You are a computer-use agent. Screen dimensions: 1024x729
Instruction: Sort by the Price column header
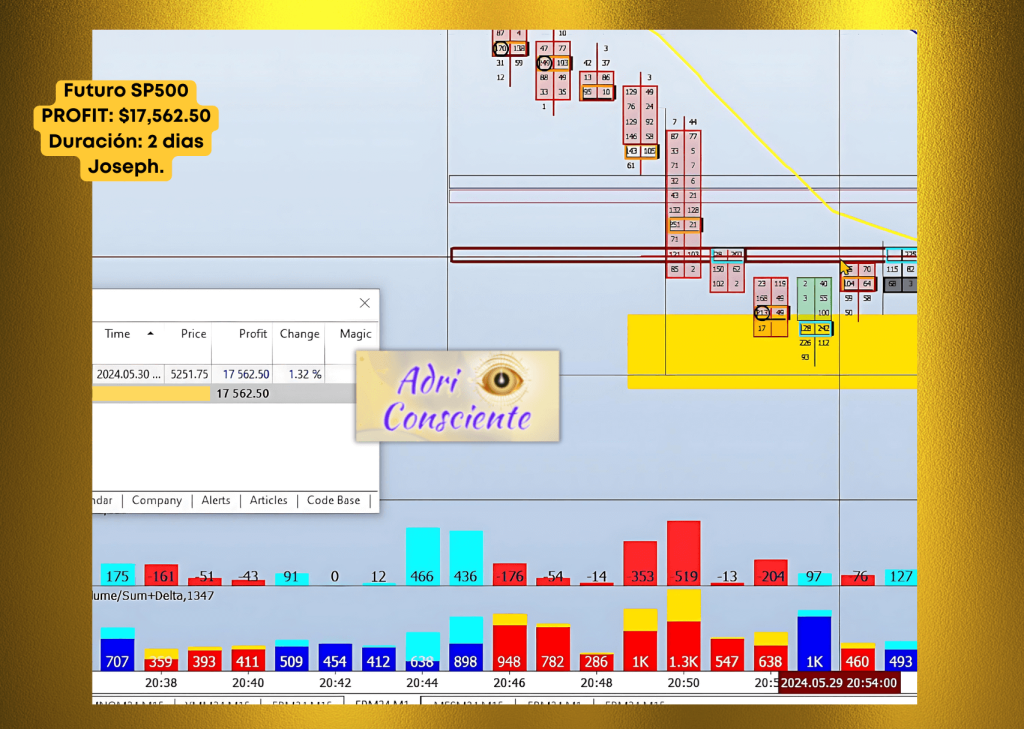pyautogui.click(x=193, y=334)
